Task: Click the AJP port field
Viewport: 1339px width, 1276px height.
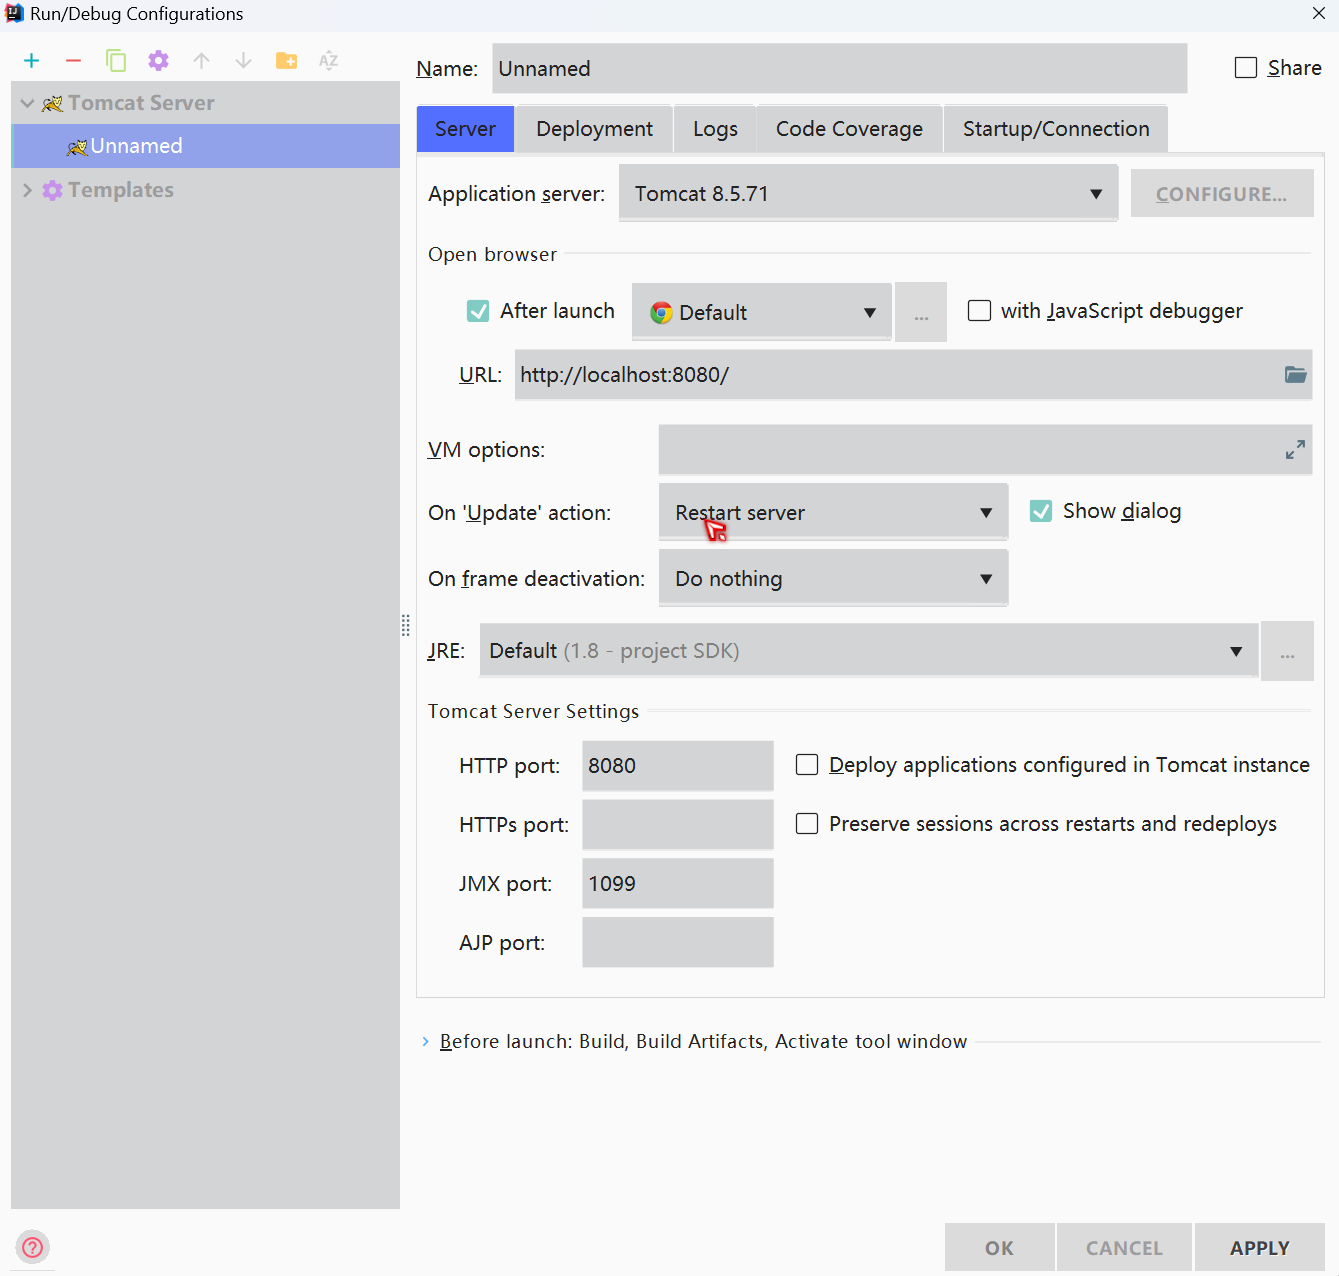Action: tap(678, 943)
